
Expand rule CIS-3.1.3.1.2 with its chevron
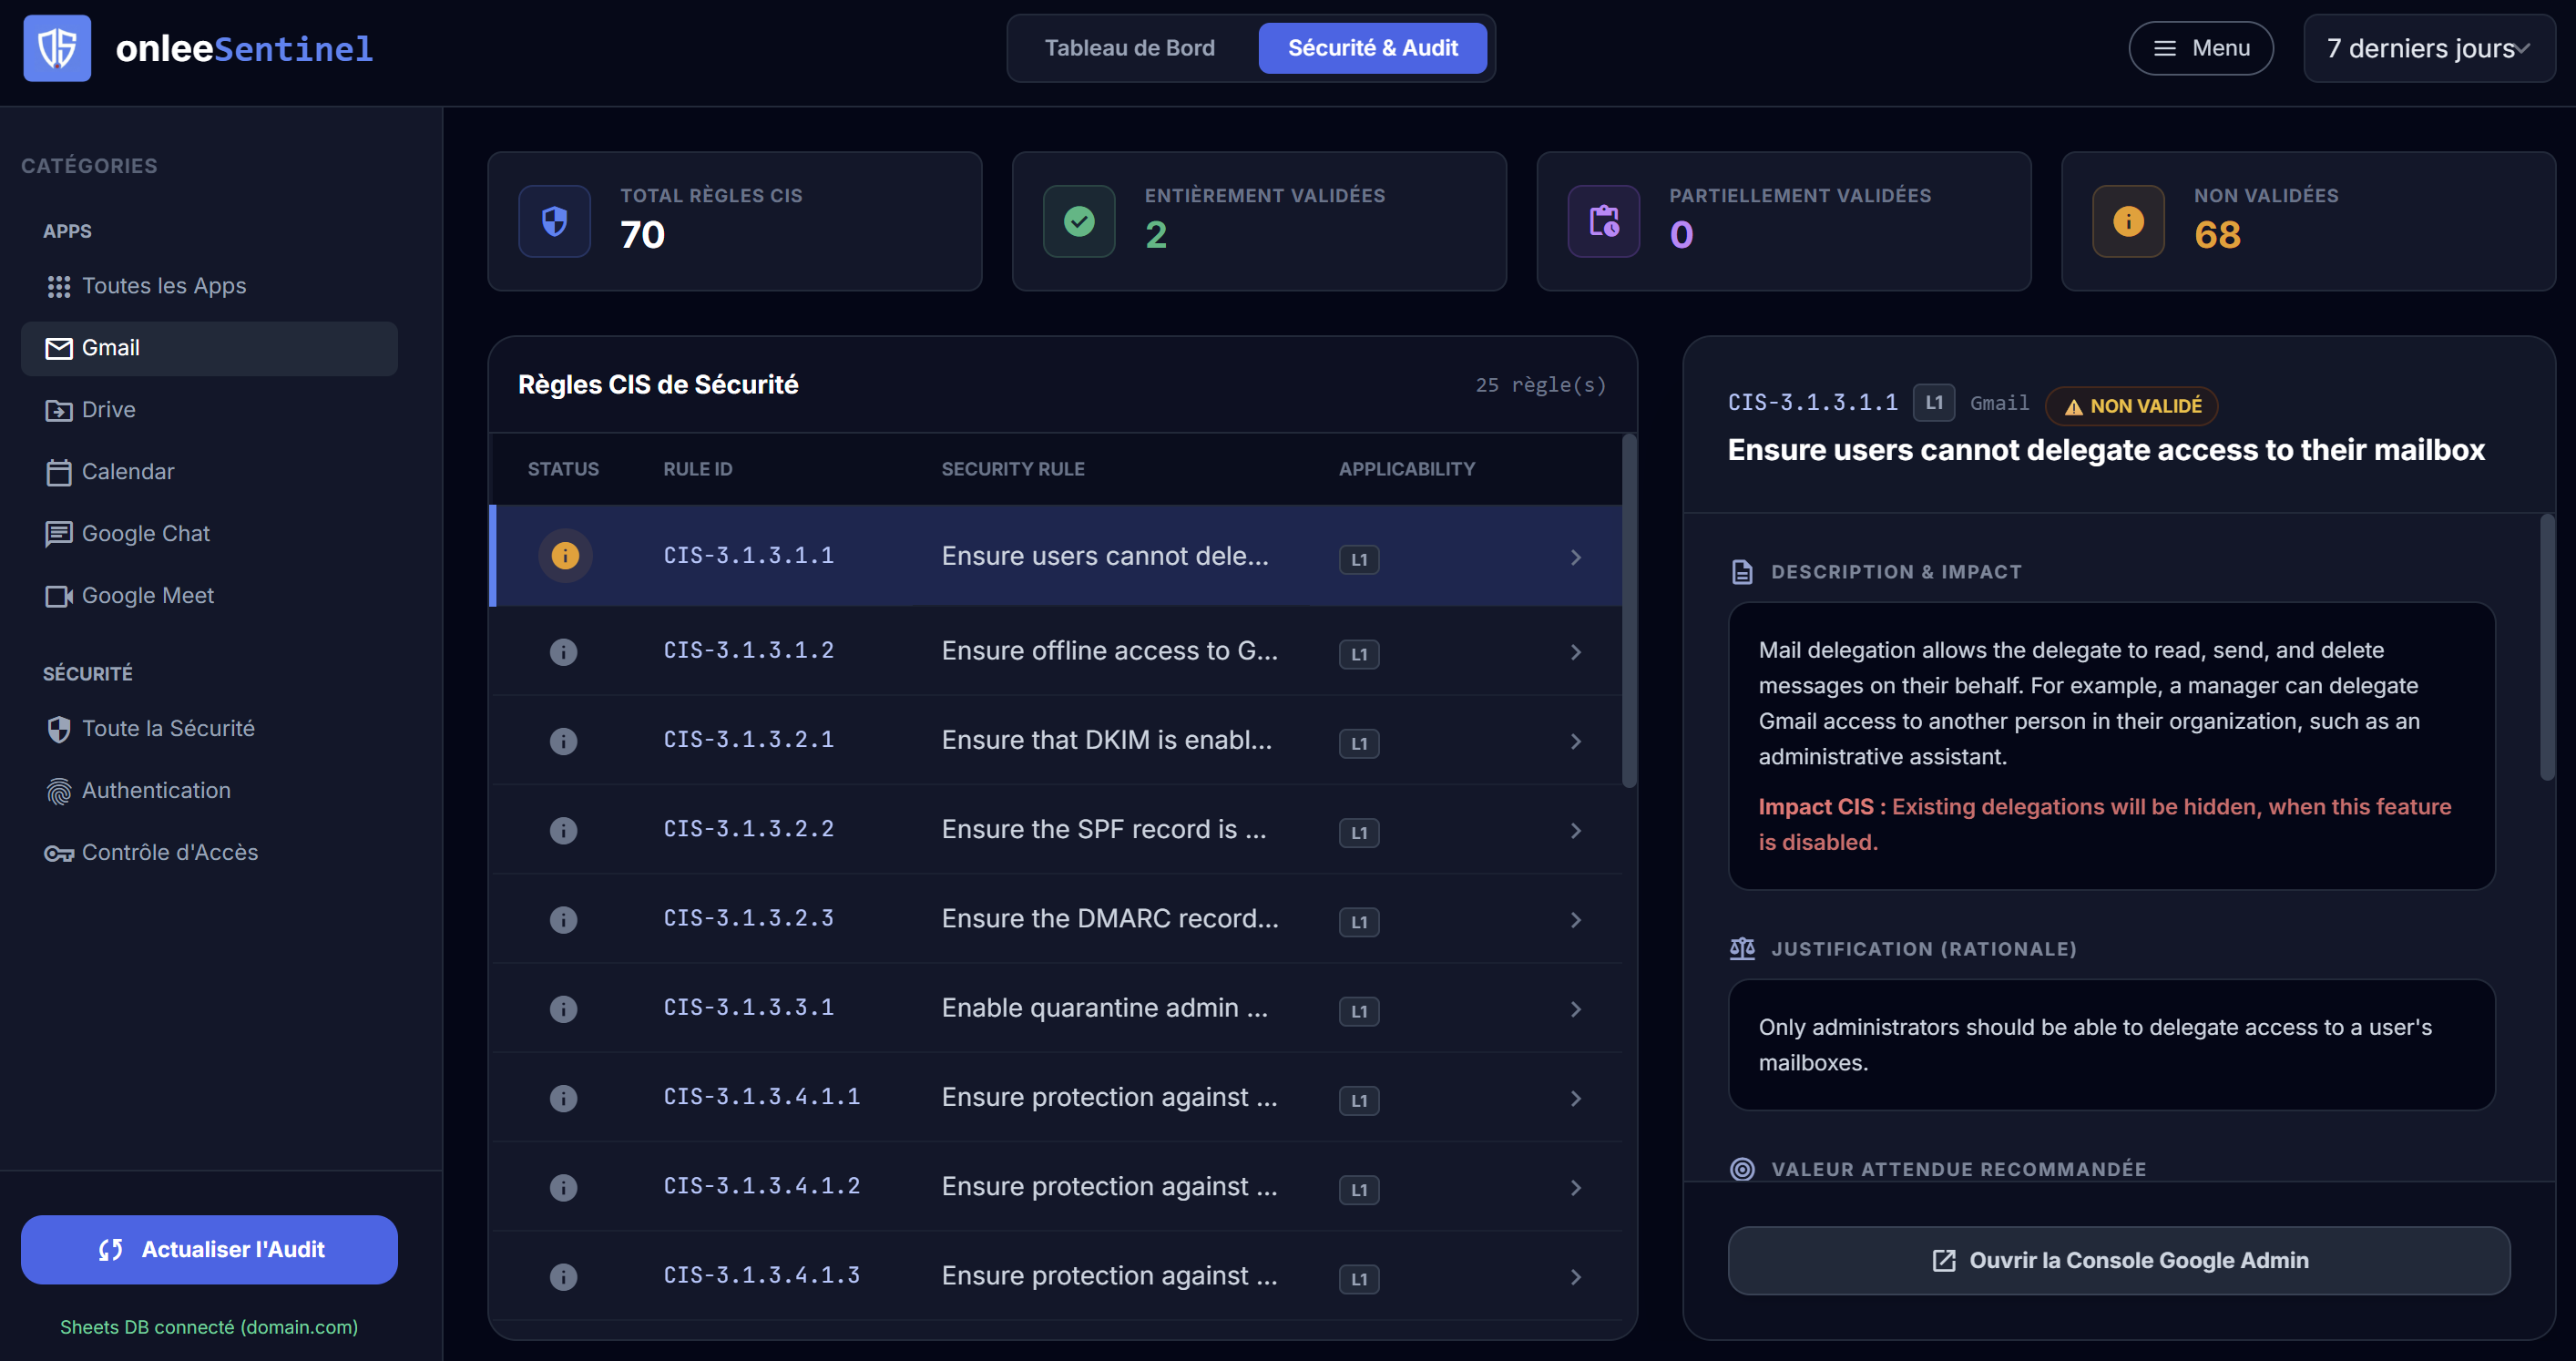click(1575, 652)
